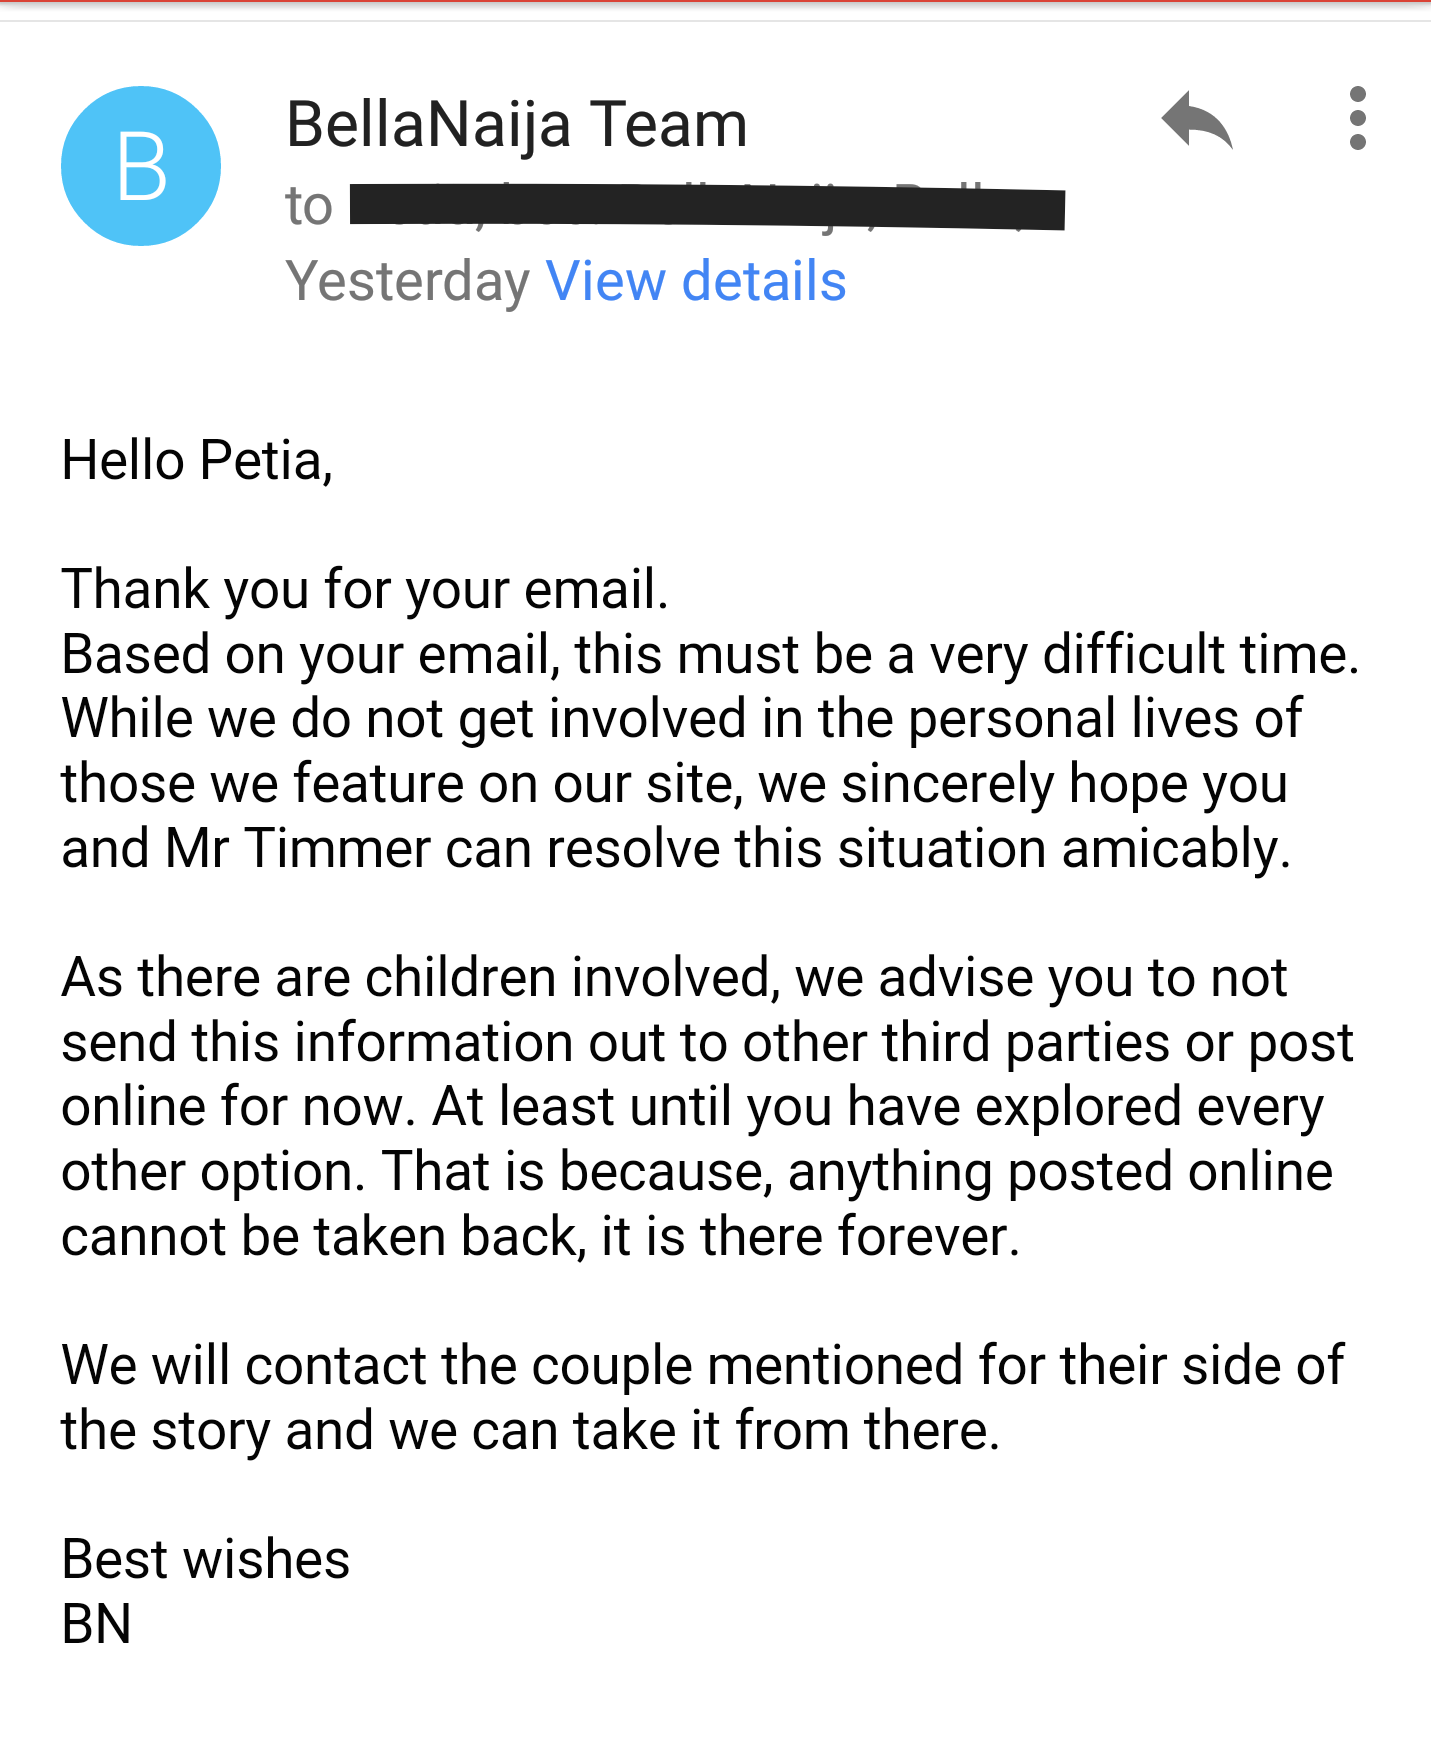Select the "Based on your email" sentence
1431x1747 pixels.
pyautogui.click(x=711, y=654)
